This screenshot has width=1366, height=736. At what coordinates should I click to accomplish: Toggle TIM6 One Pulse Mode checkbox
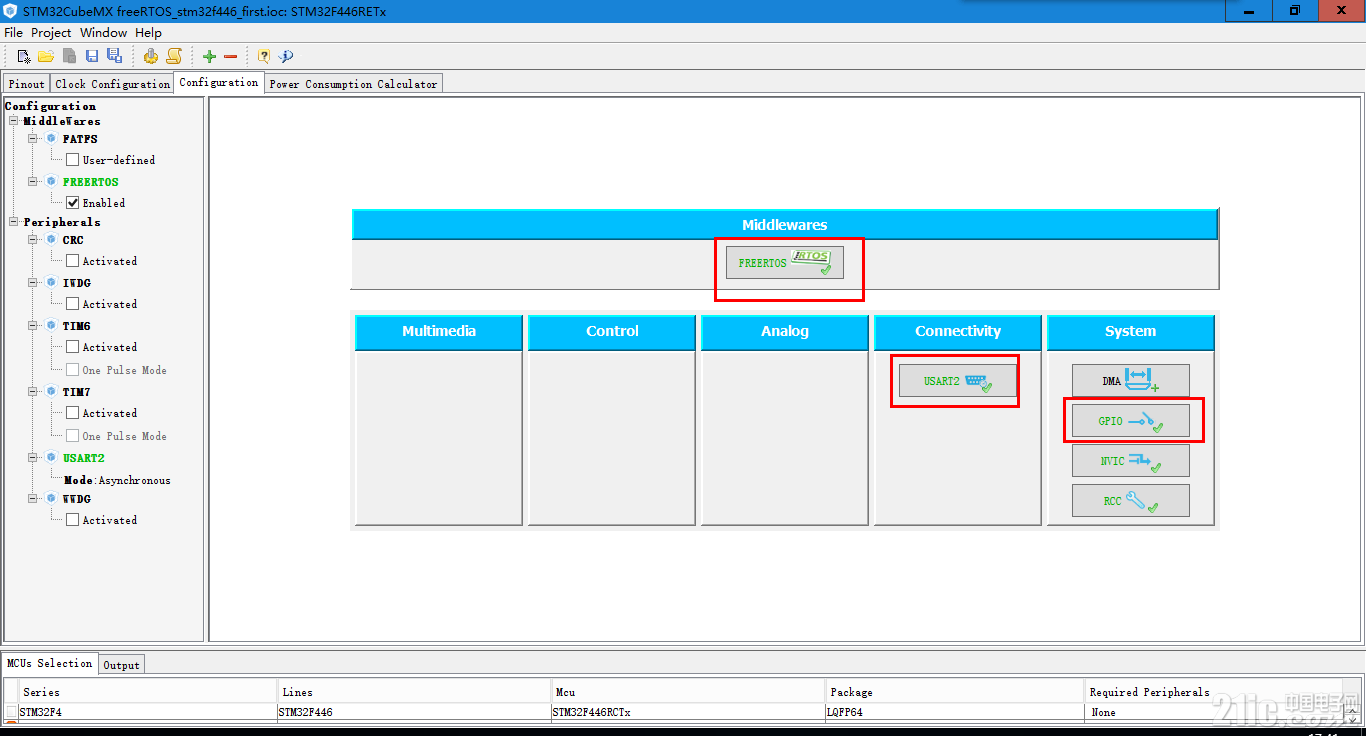click(x=73, y=370)
